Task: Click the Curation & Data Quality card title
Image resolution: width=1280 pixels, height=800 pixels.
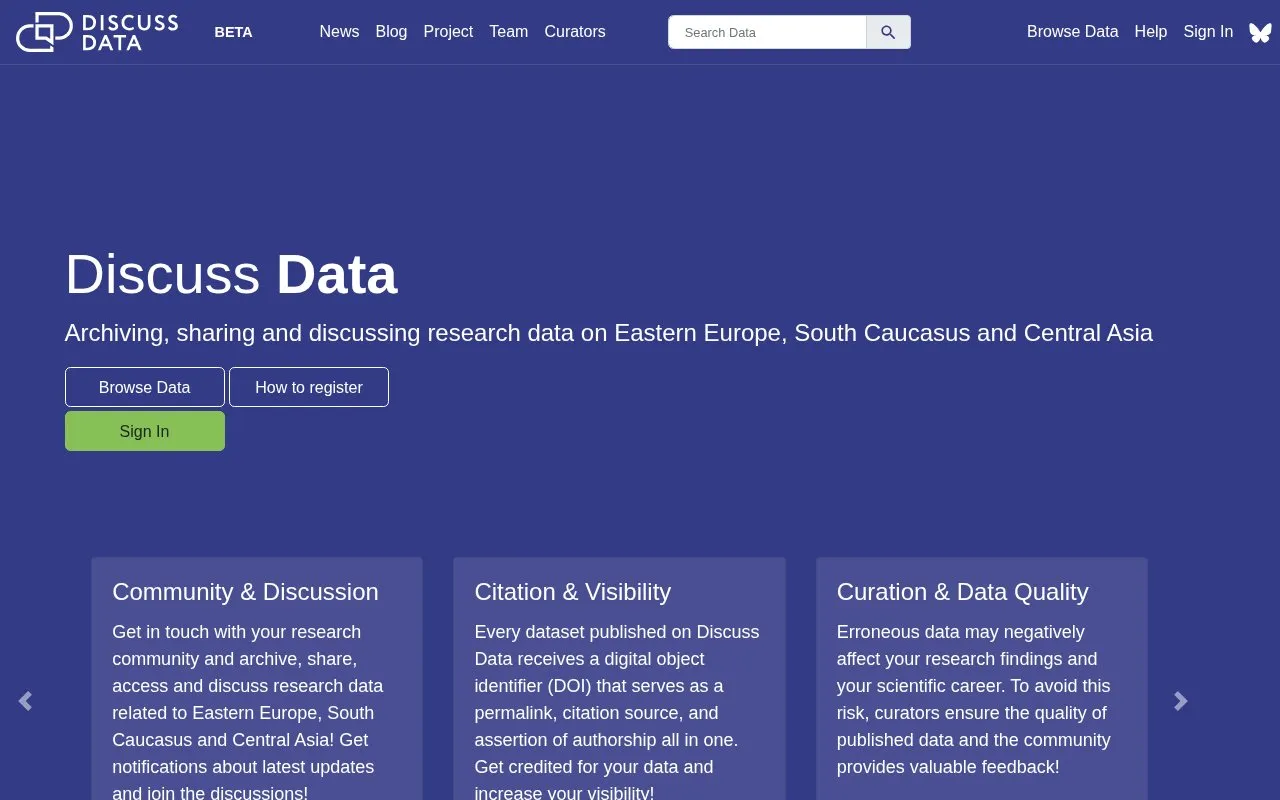Action: tap(962, 592)
